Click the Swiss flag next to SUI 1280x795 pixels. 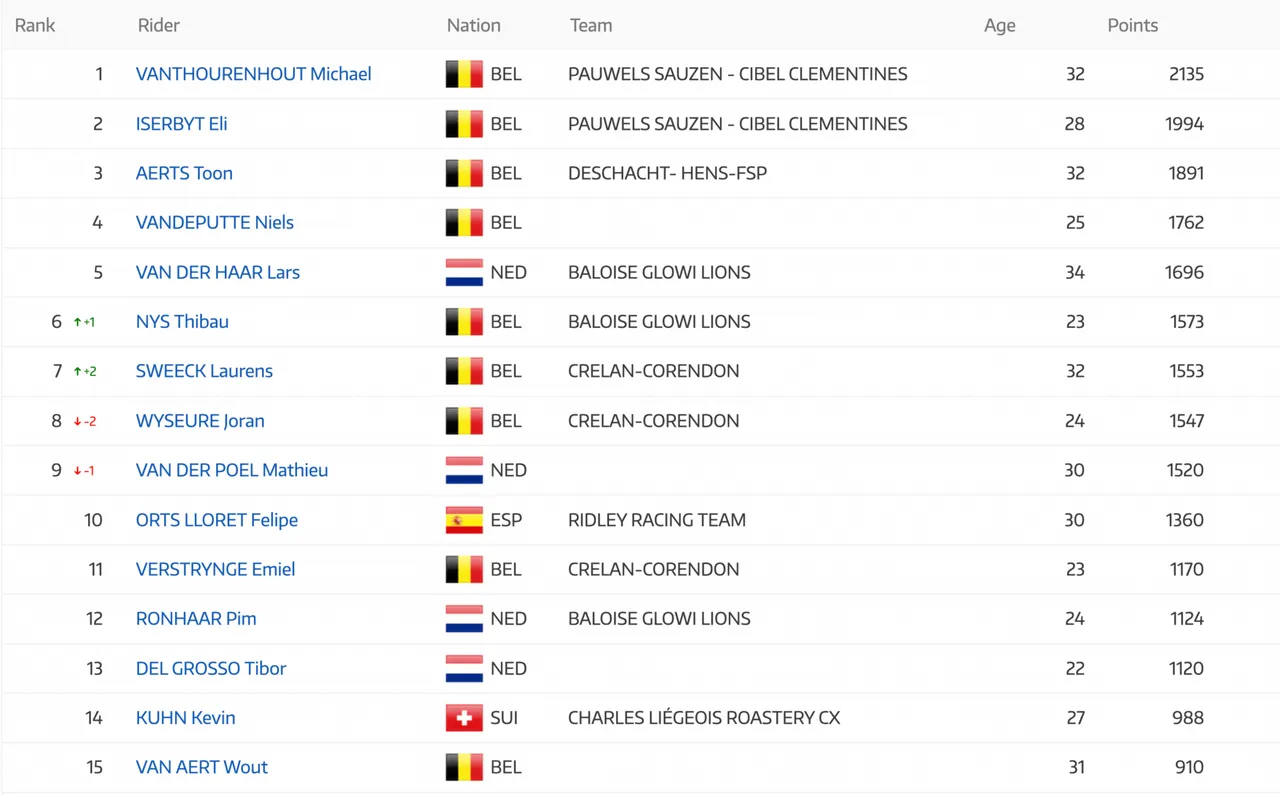pyautogui.click(x=464, y=718)
